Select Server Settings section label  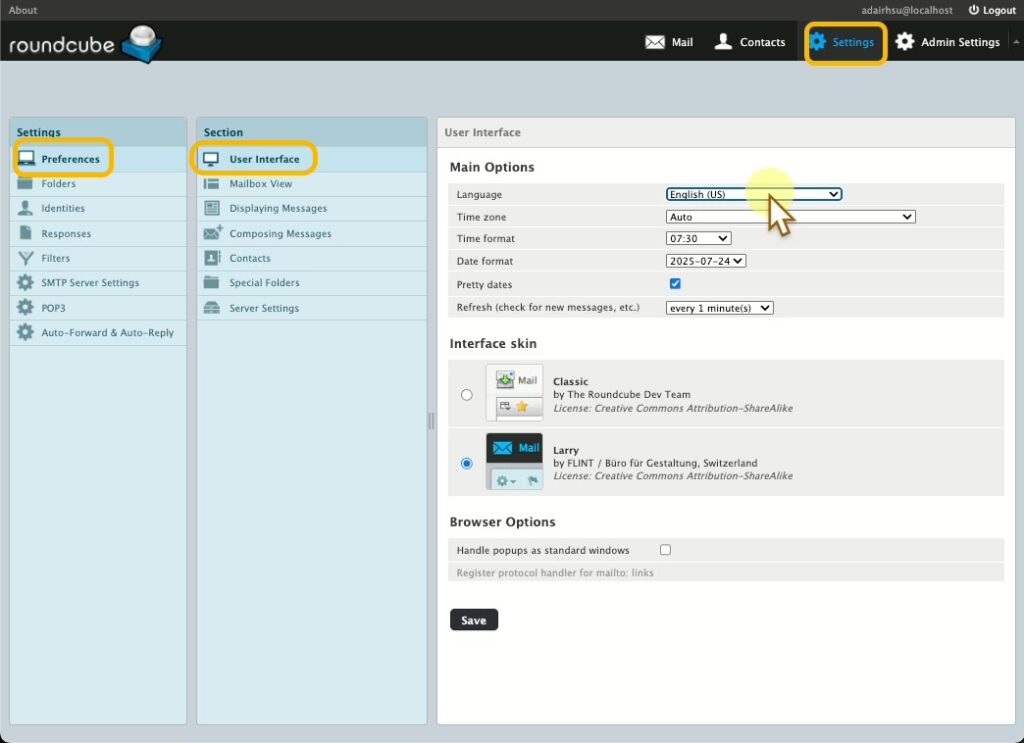coord(264,308)
